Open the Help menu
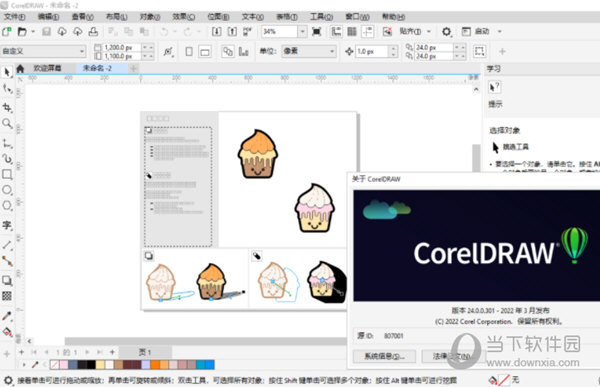This screenshot has height=387, width=600. coord(393,17)
